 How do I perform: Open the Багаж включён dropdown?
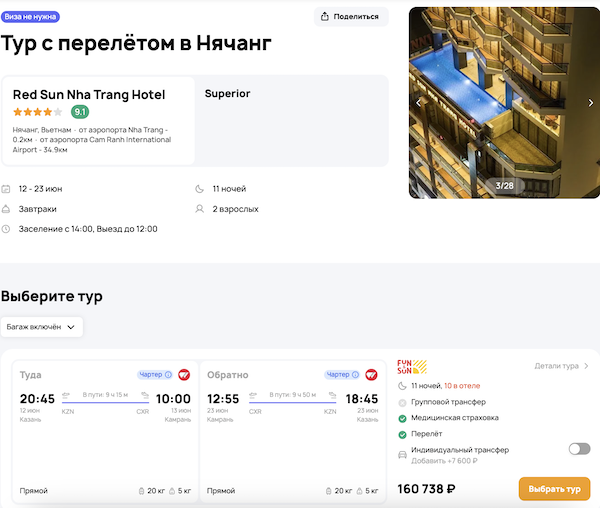click(42, 327)
